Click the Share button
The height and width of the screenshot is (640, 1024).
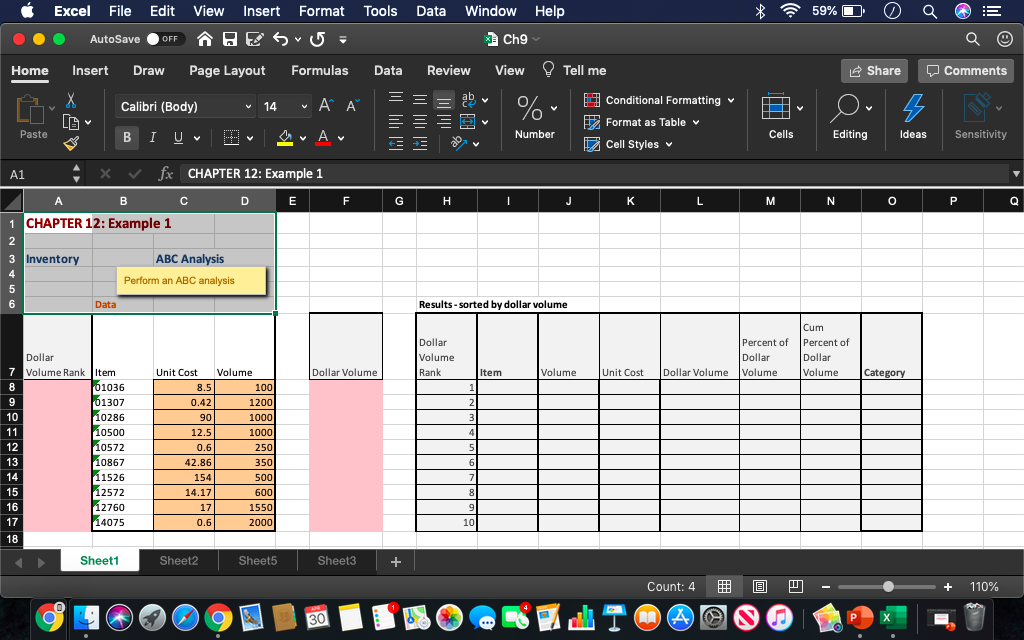point(873,70)
